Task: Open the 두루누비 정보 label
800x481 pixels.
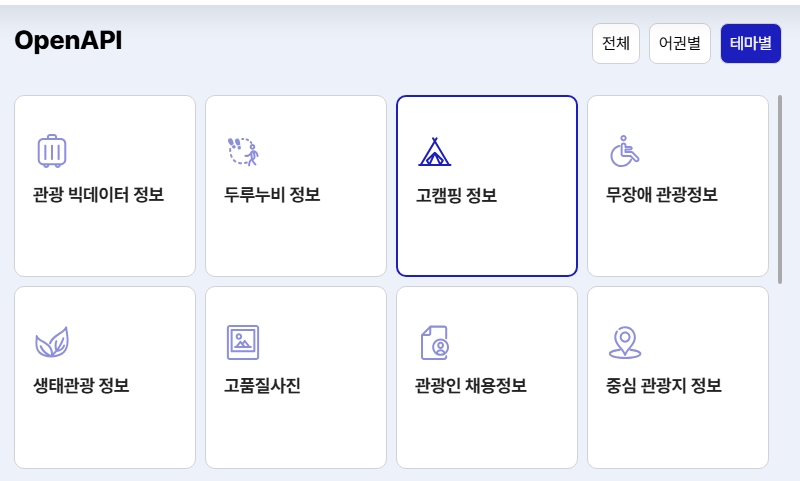Action: point(272,194)
